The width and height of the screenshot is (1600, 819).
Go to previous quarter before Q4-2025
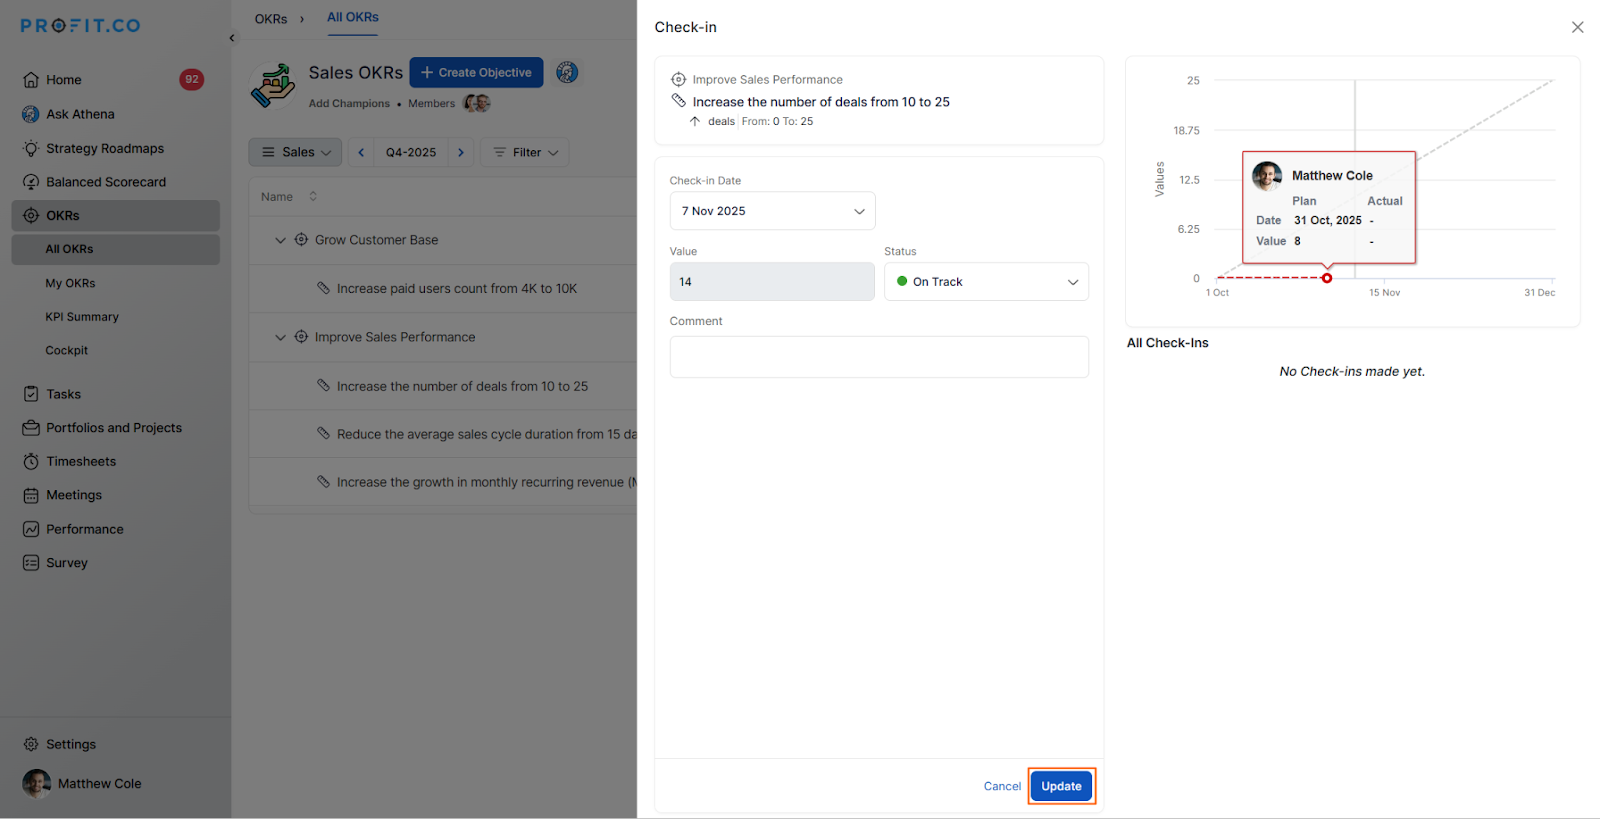361,152
